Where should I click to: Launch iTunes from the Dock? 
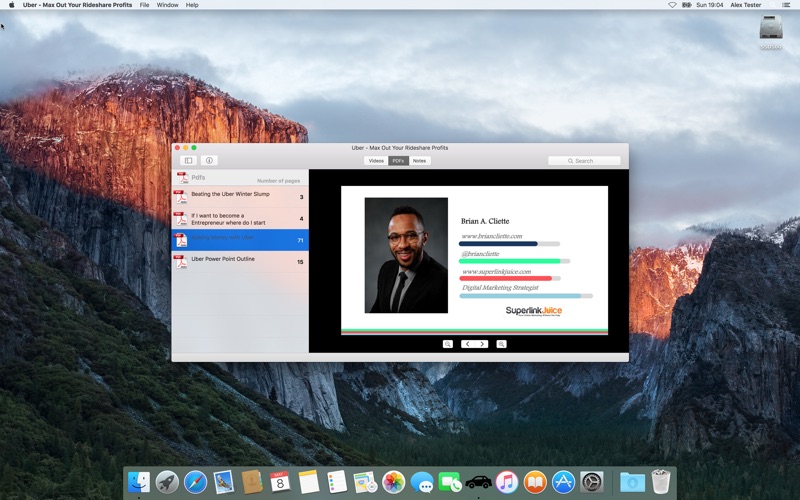point(507,482)
